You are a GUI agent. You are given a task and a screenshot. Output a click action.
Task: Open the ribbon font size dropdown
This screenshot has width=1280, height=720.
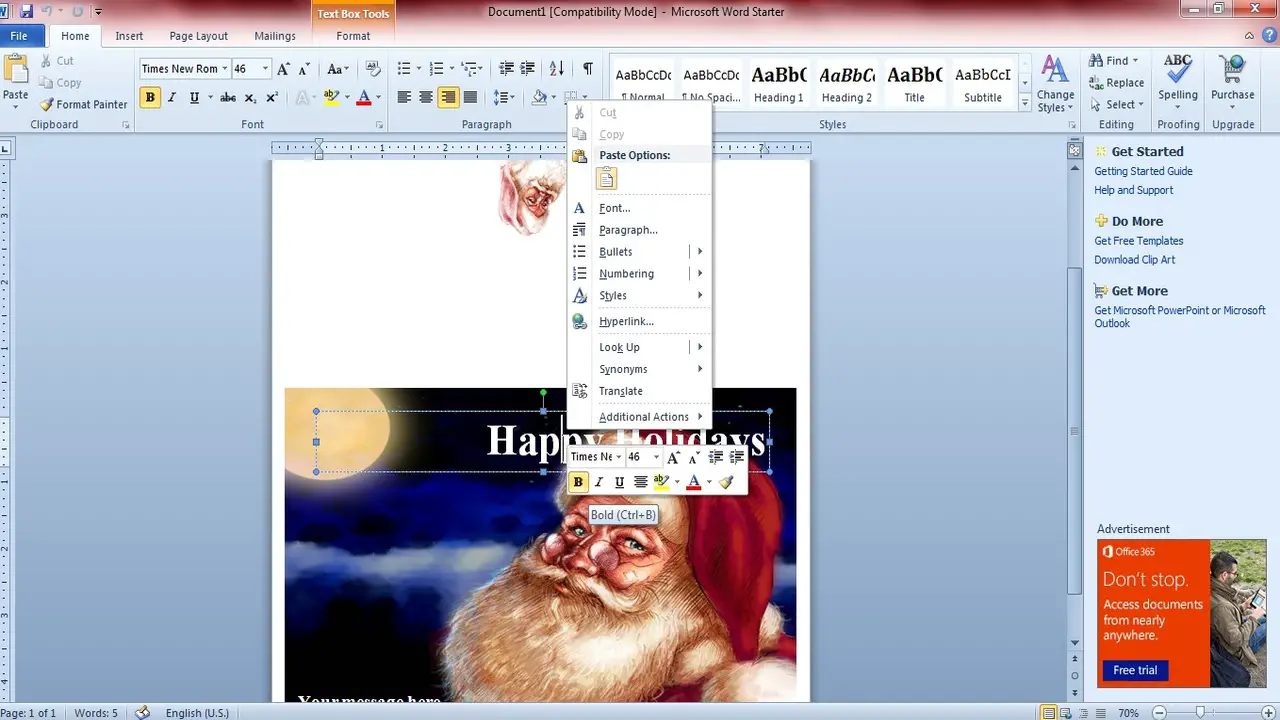265,69
